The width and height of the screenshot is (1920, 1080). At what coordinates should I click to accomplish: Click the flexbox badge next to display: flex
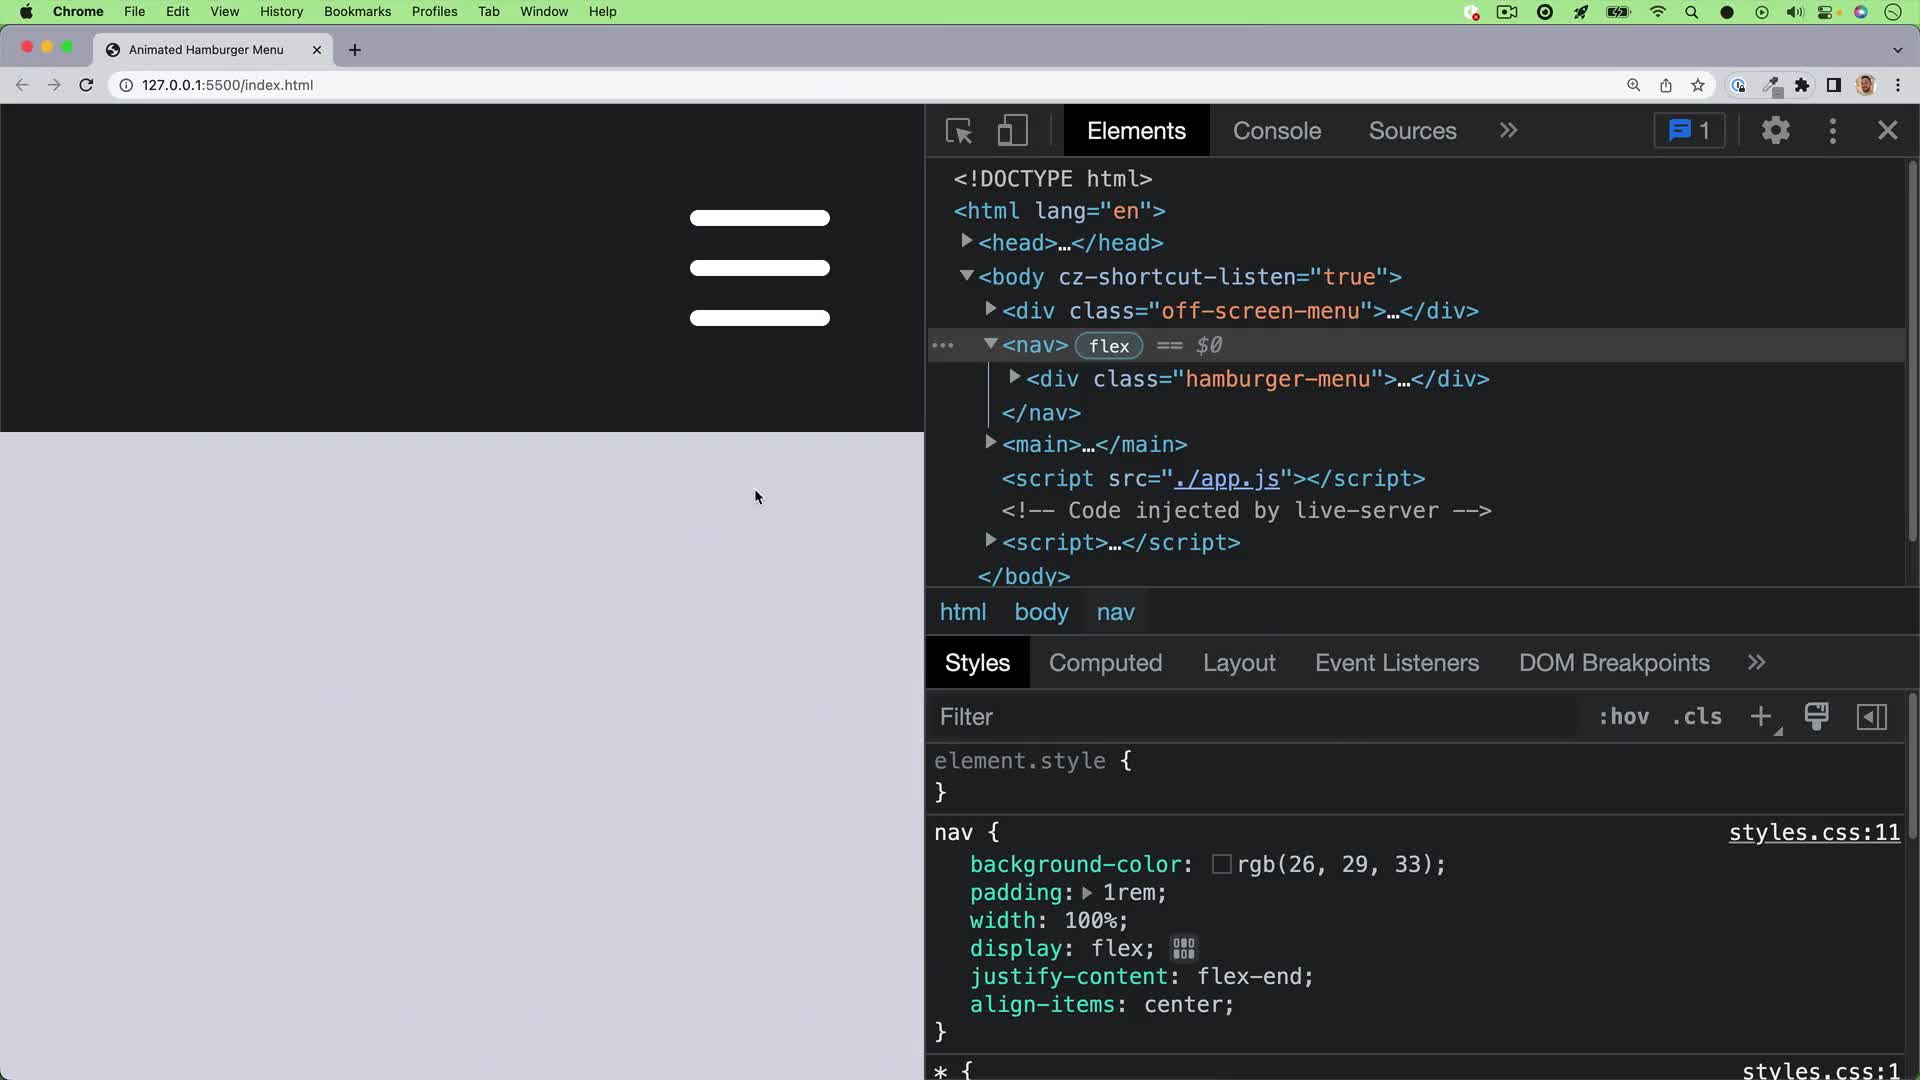(1183, 948)
